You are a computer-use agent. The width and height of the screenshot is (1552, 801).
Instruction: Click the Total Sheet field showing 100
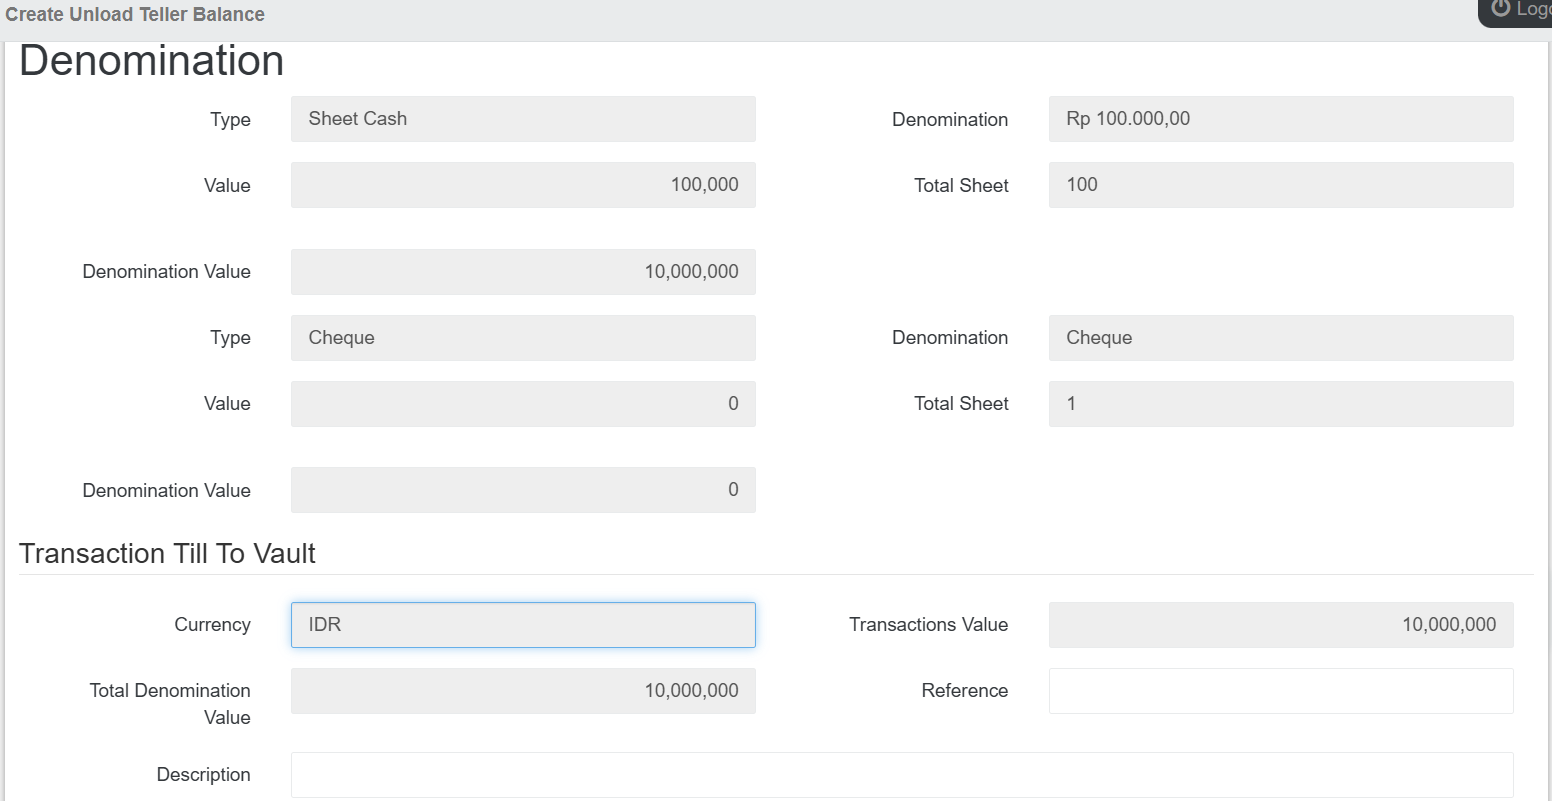click(1280, 185)
